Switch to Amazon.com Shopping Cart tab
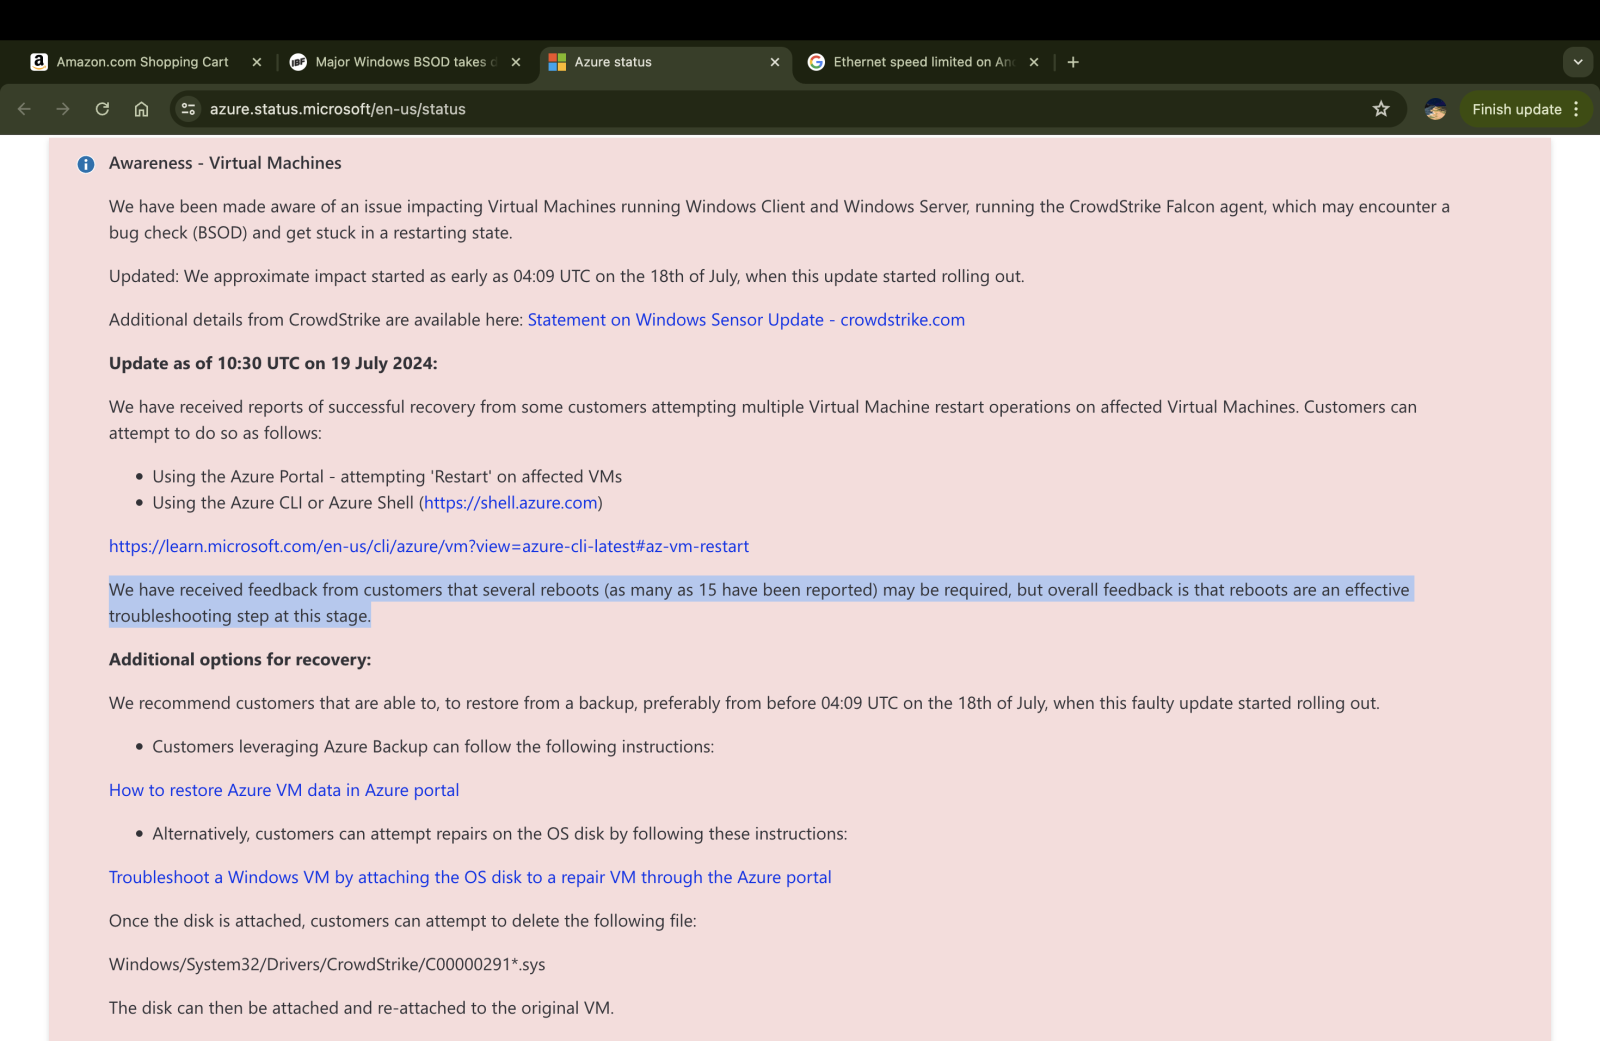This screenshot has height=1041, width=1600. click(x=142, y=62)
